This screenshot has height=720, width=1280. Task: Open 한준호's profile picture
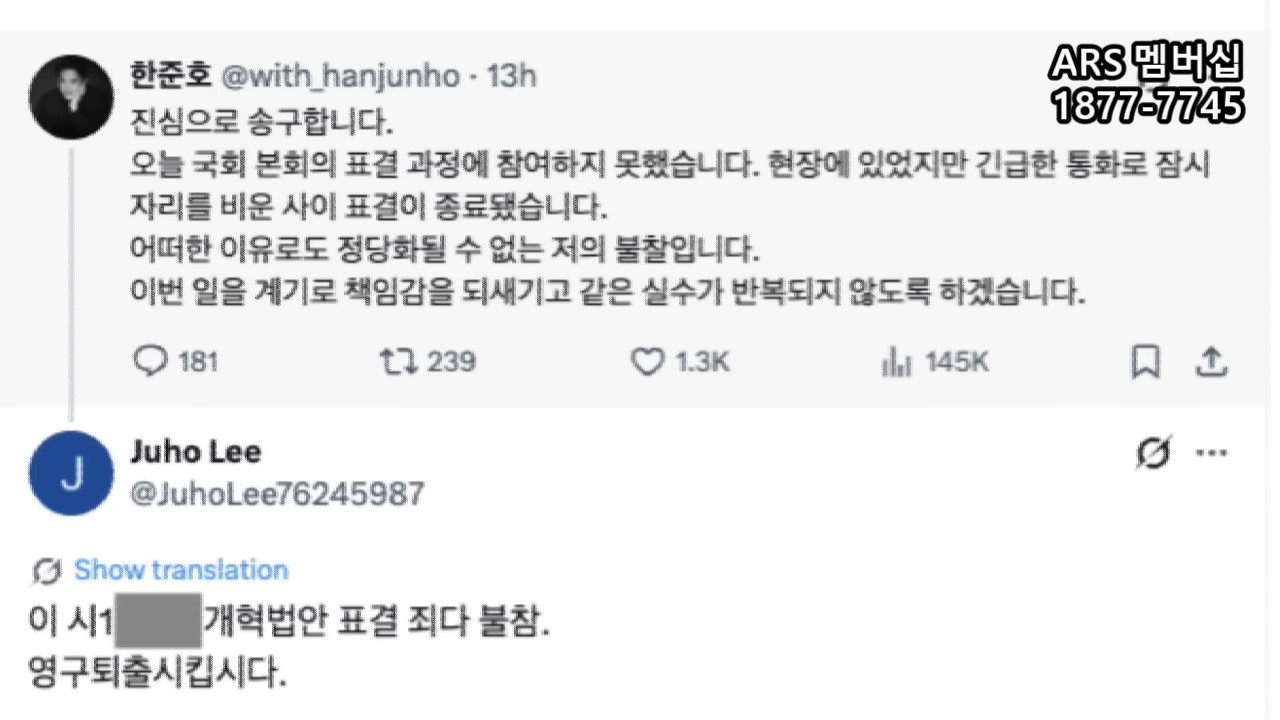(x=71, y=97)
